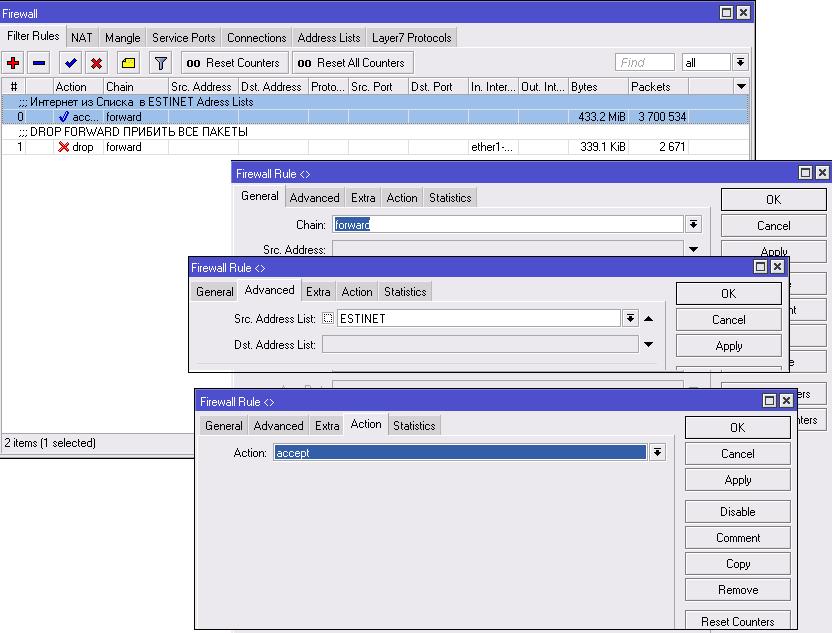Click the empty Dst. Address List field
Image resolution: width=840 pixels, height=633 pixels.
(x=480, y=344)
